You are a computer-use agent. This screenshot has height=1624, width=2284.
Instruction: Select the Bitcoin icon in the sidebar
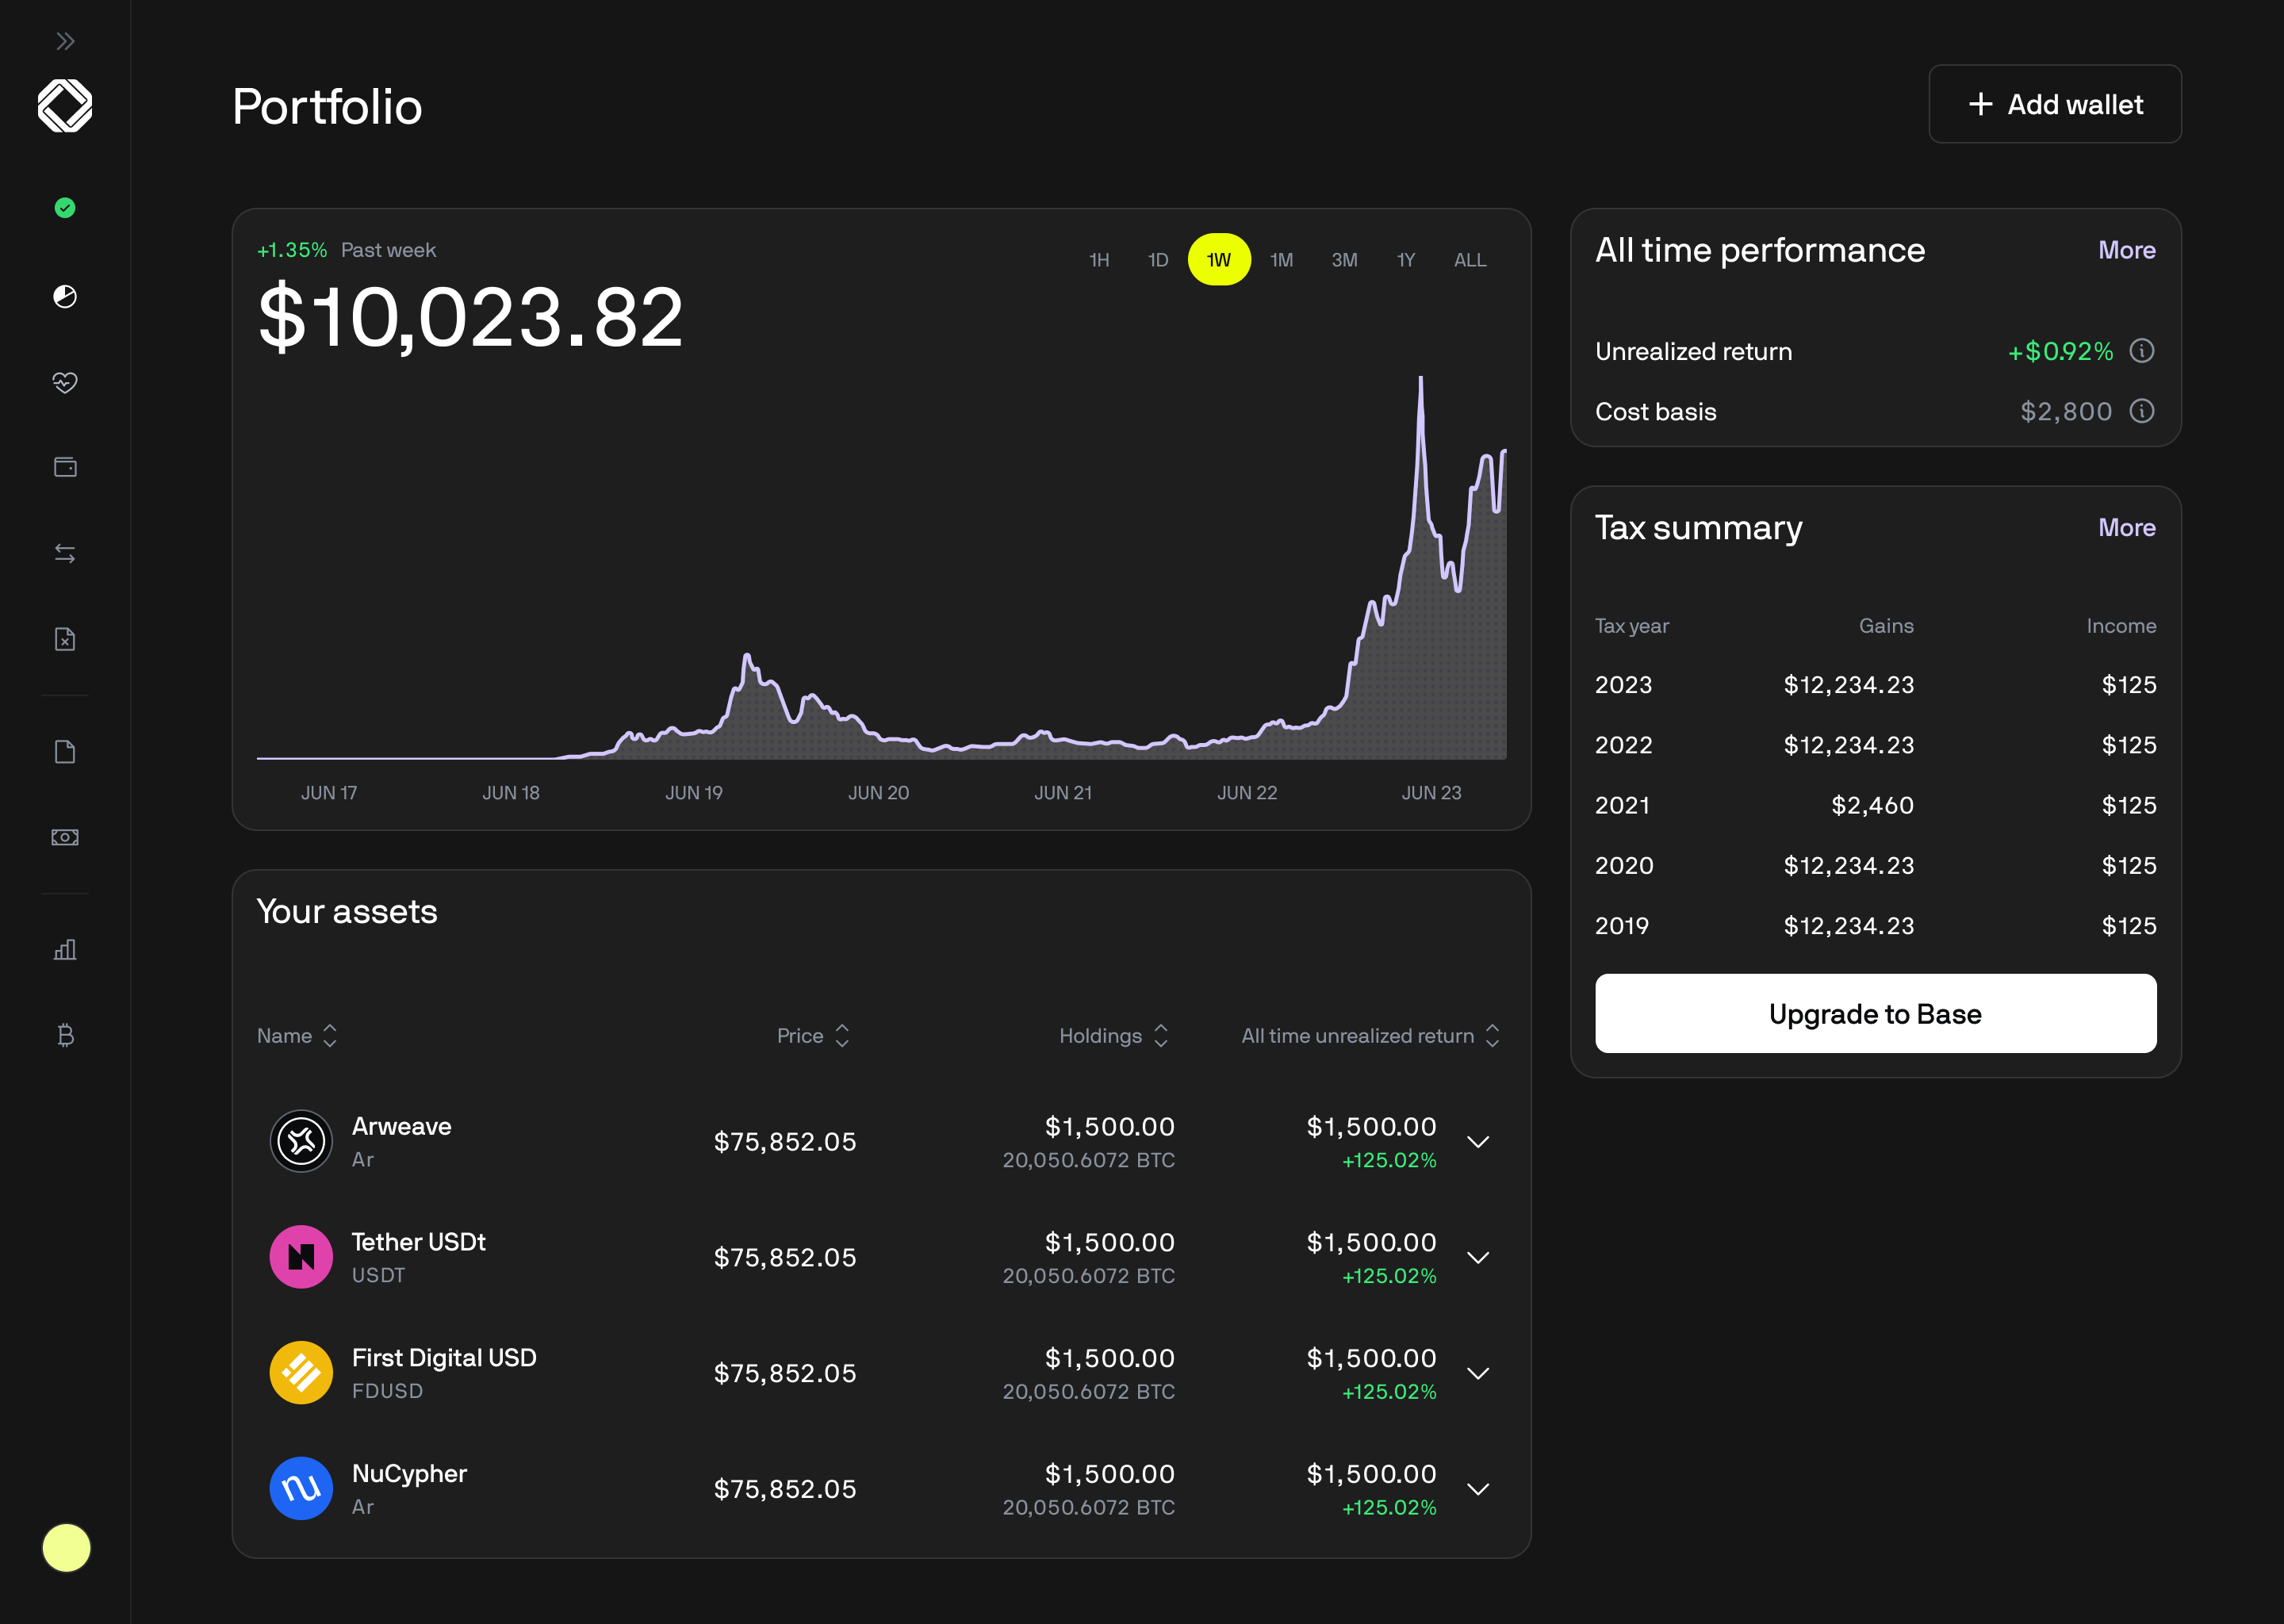pyautogui.click(x=64, y=1036)
